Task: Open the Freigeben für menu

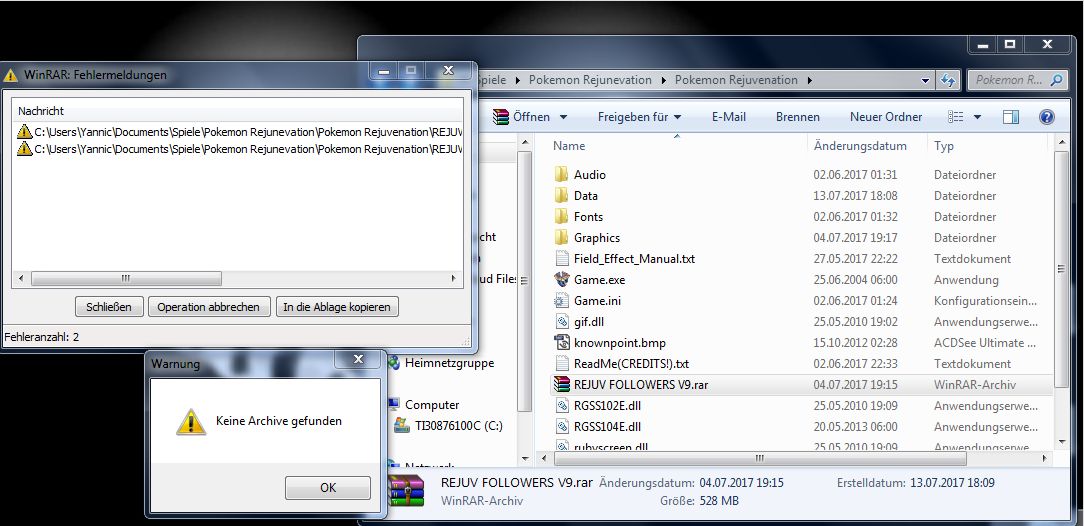Action: (639, 117)
